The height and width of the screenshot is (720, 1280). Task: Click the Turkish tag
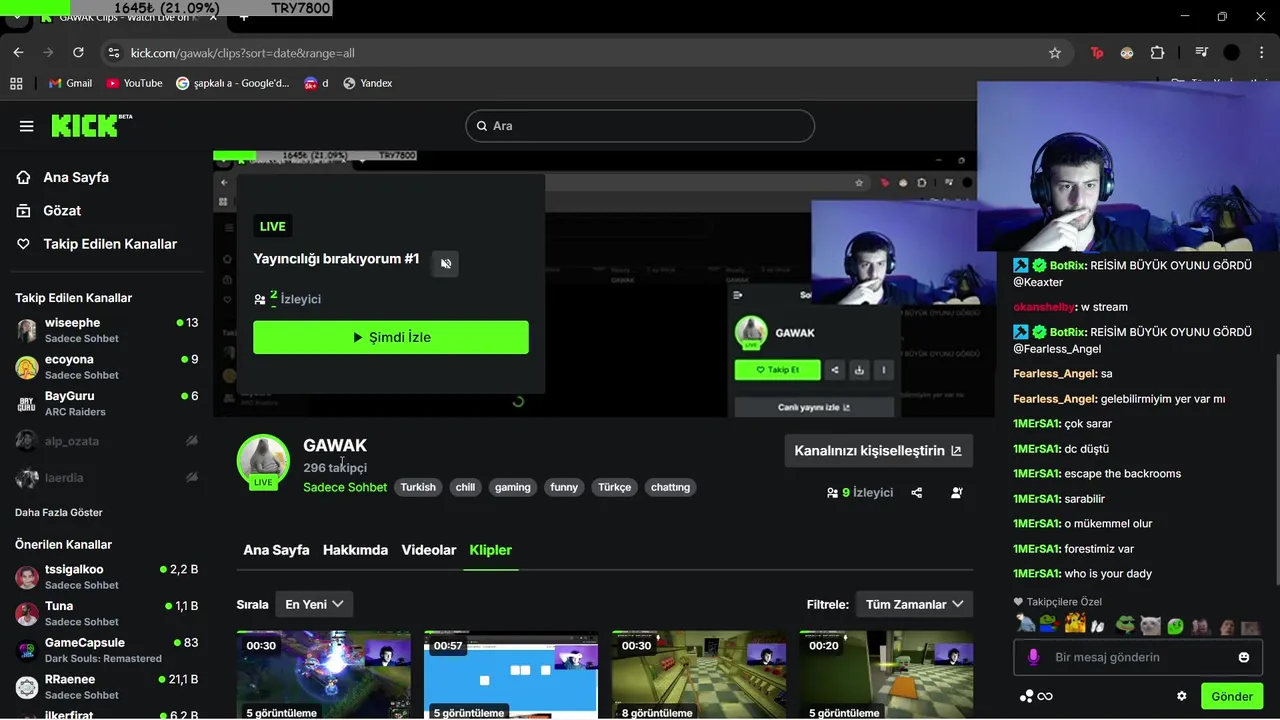coord(418,487)
